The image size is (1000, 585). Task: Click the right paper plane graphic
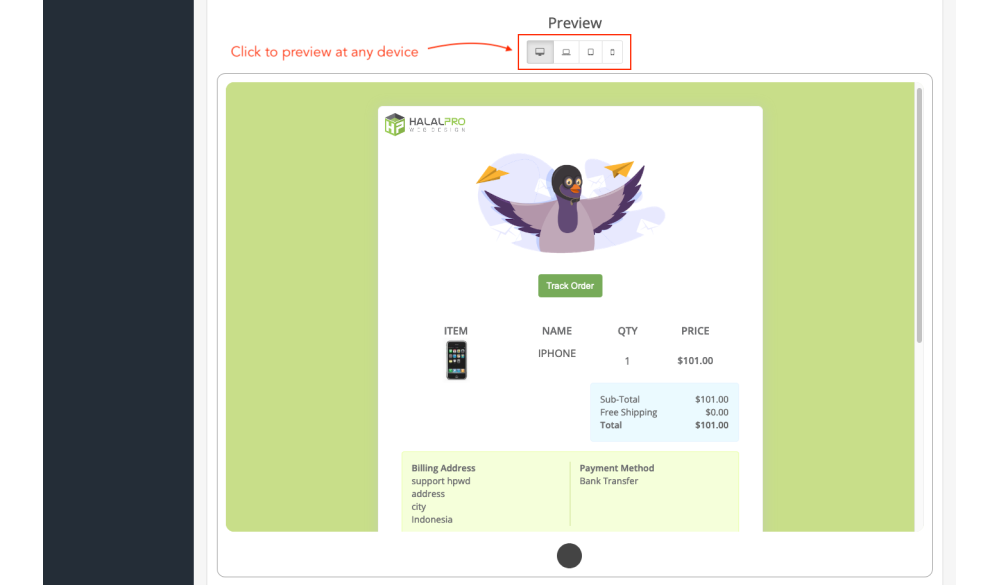[621, 169]
